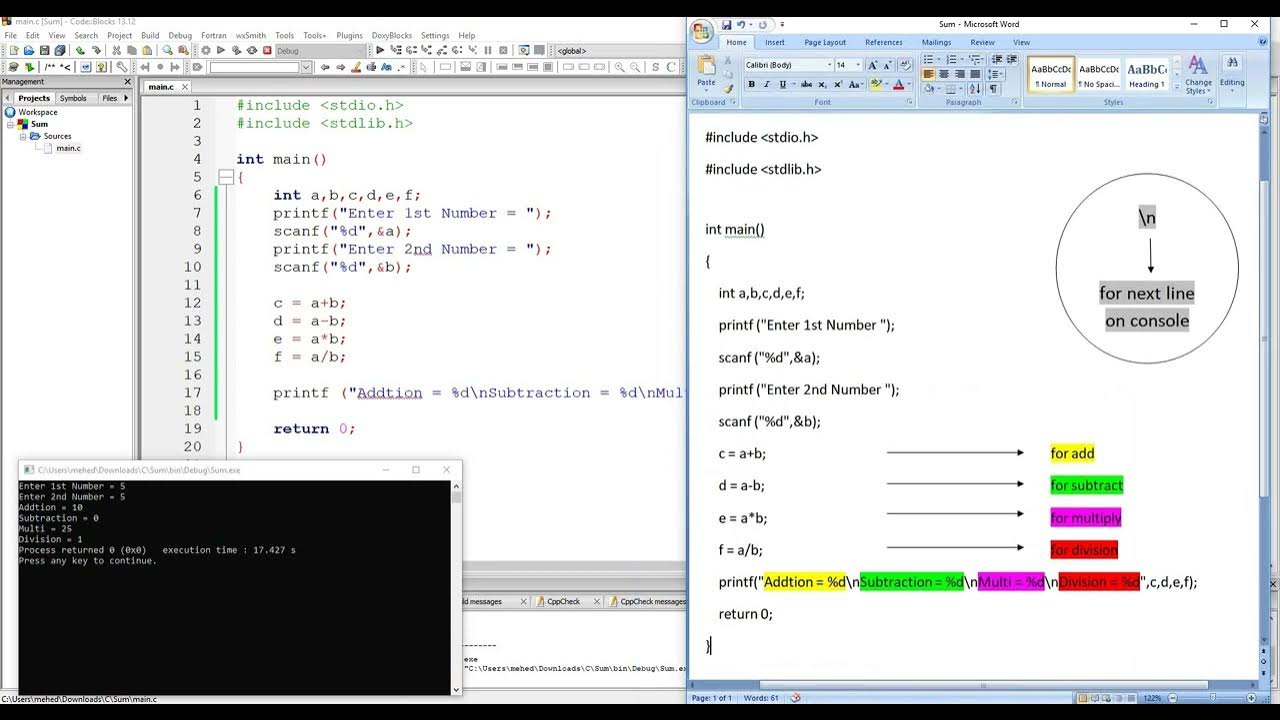Click the Build gear icon in Code::Blocks
Image resolution: width=1280 pixels, height=720 pixels.
coord(206,50)
